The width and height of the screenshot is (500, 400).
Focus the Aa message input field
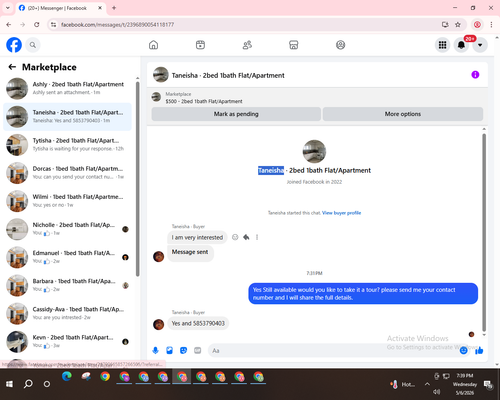click(333, 351)
